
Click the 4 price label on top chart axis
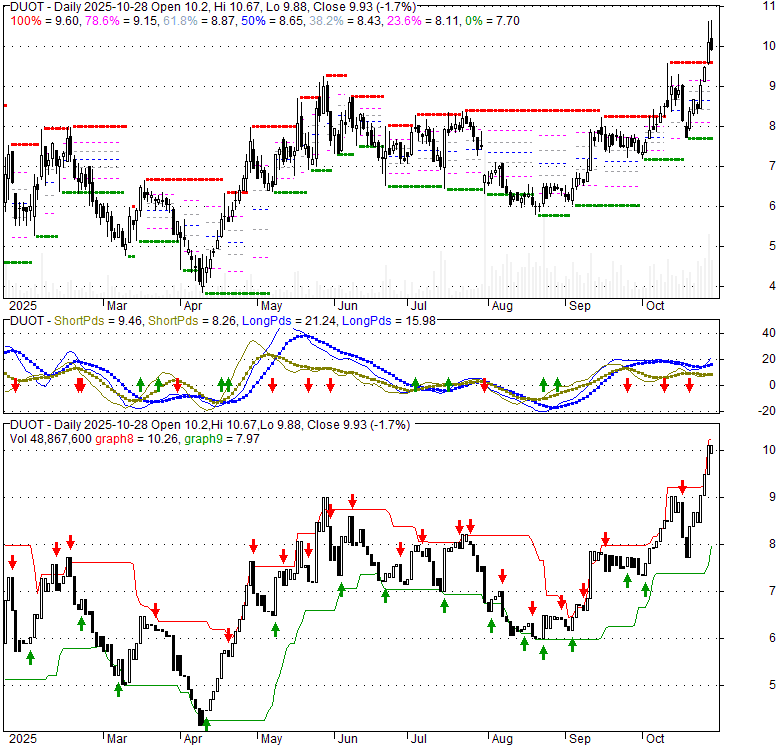[772, 286]
